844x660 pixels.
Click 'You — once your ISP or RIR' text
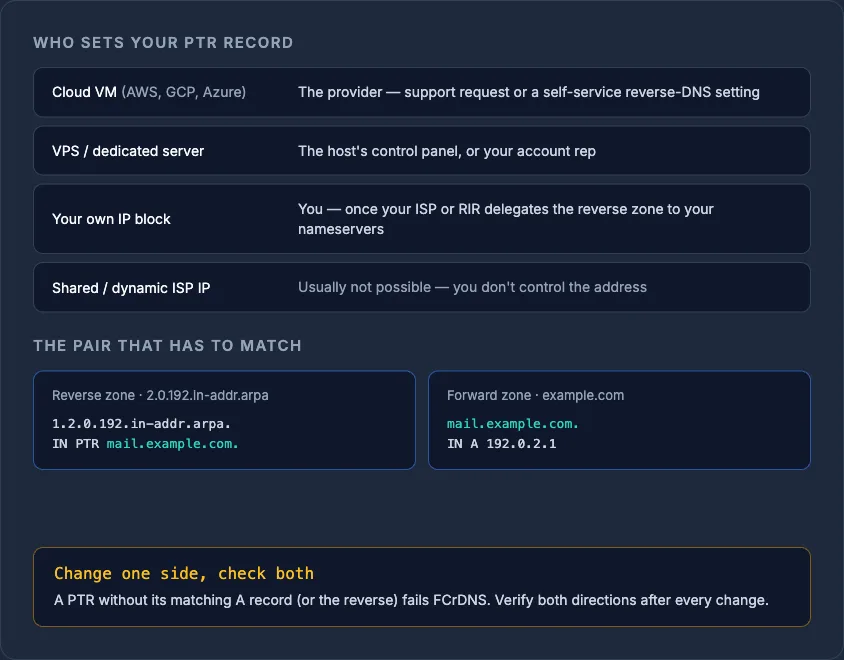pyautogui.click(x=506, y=219)
